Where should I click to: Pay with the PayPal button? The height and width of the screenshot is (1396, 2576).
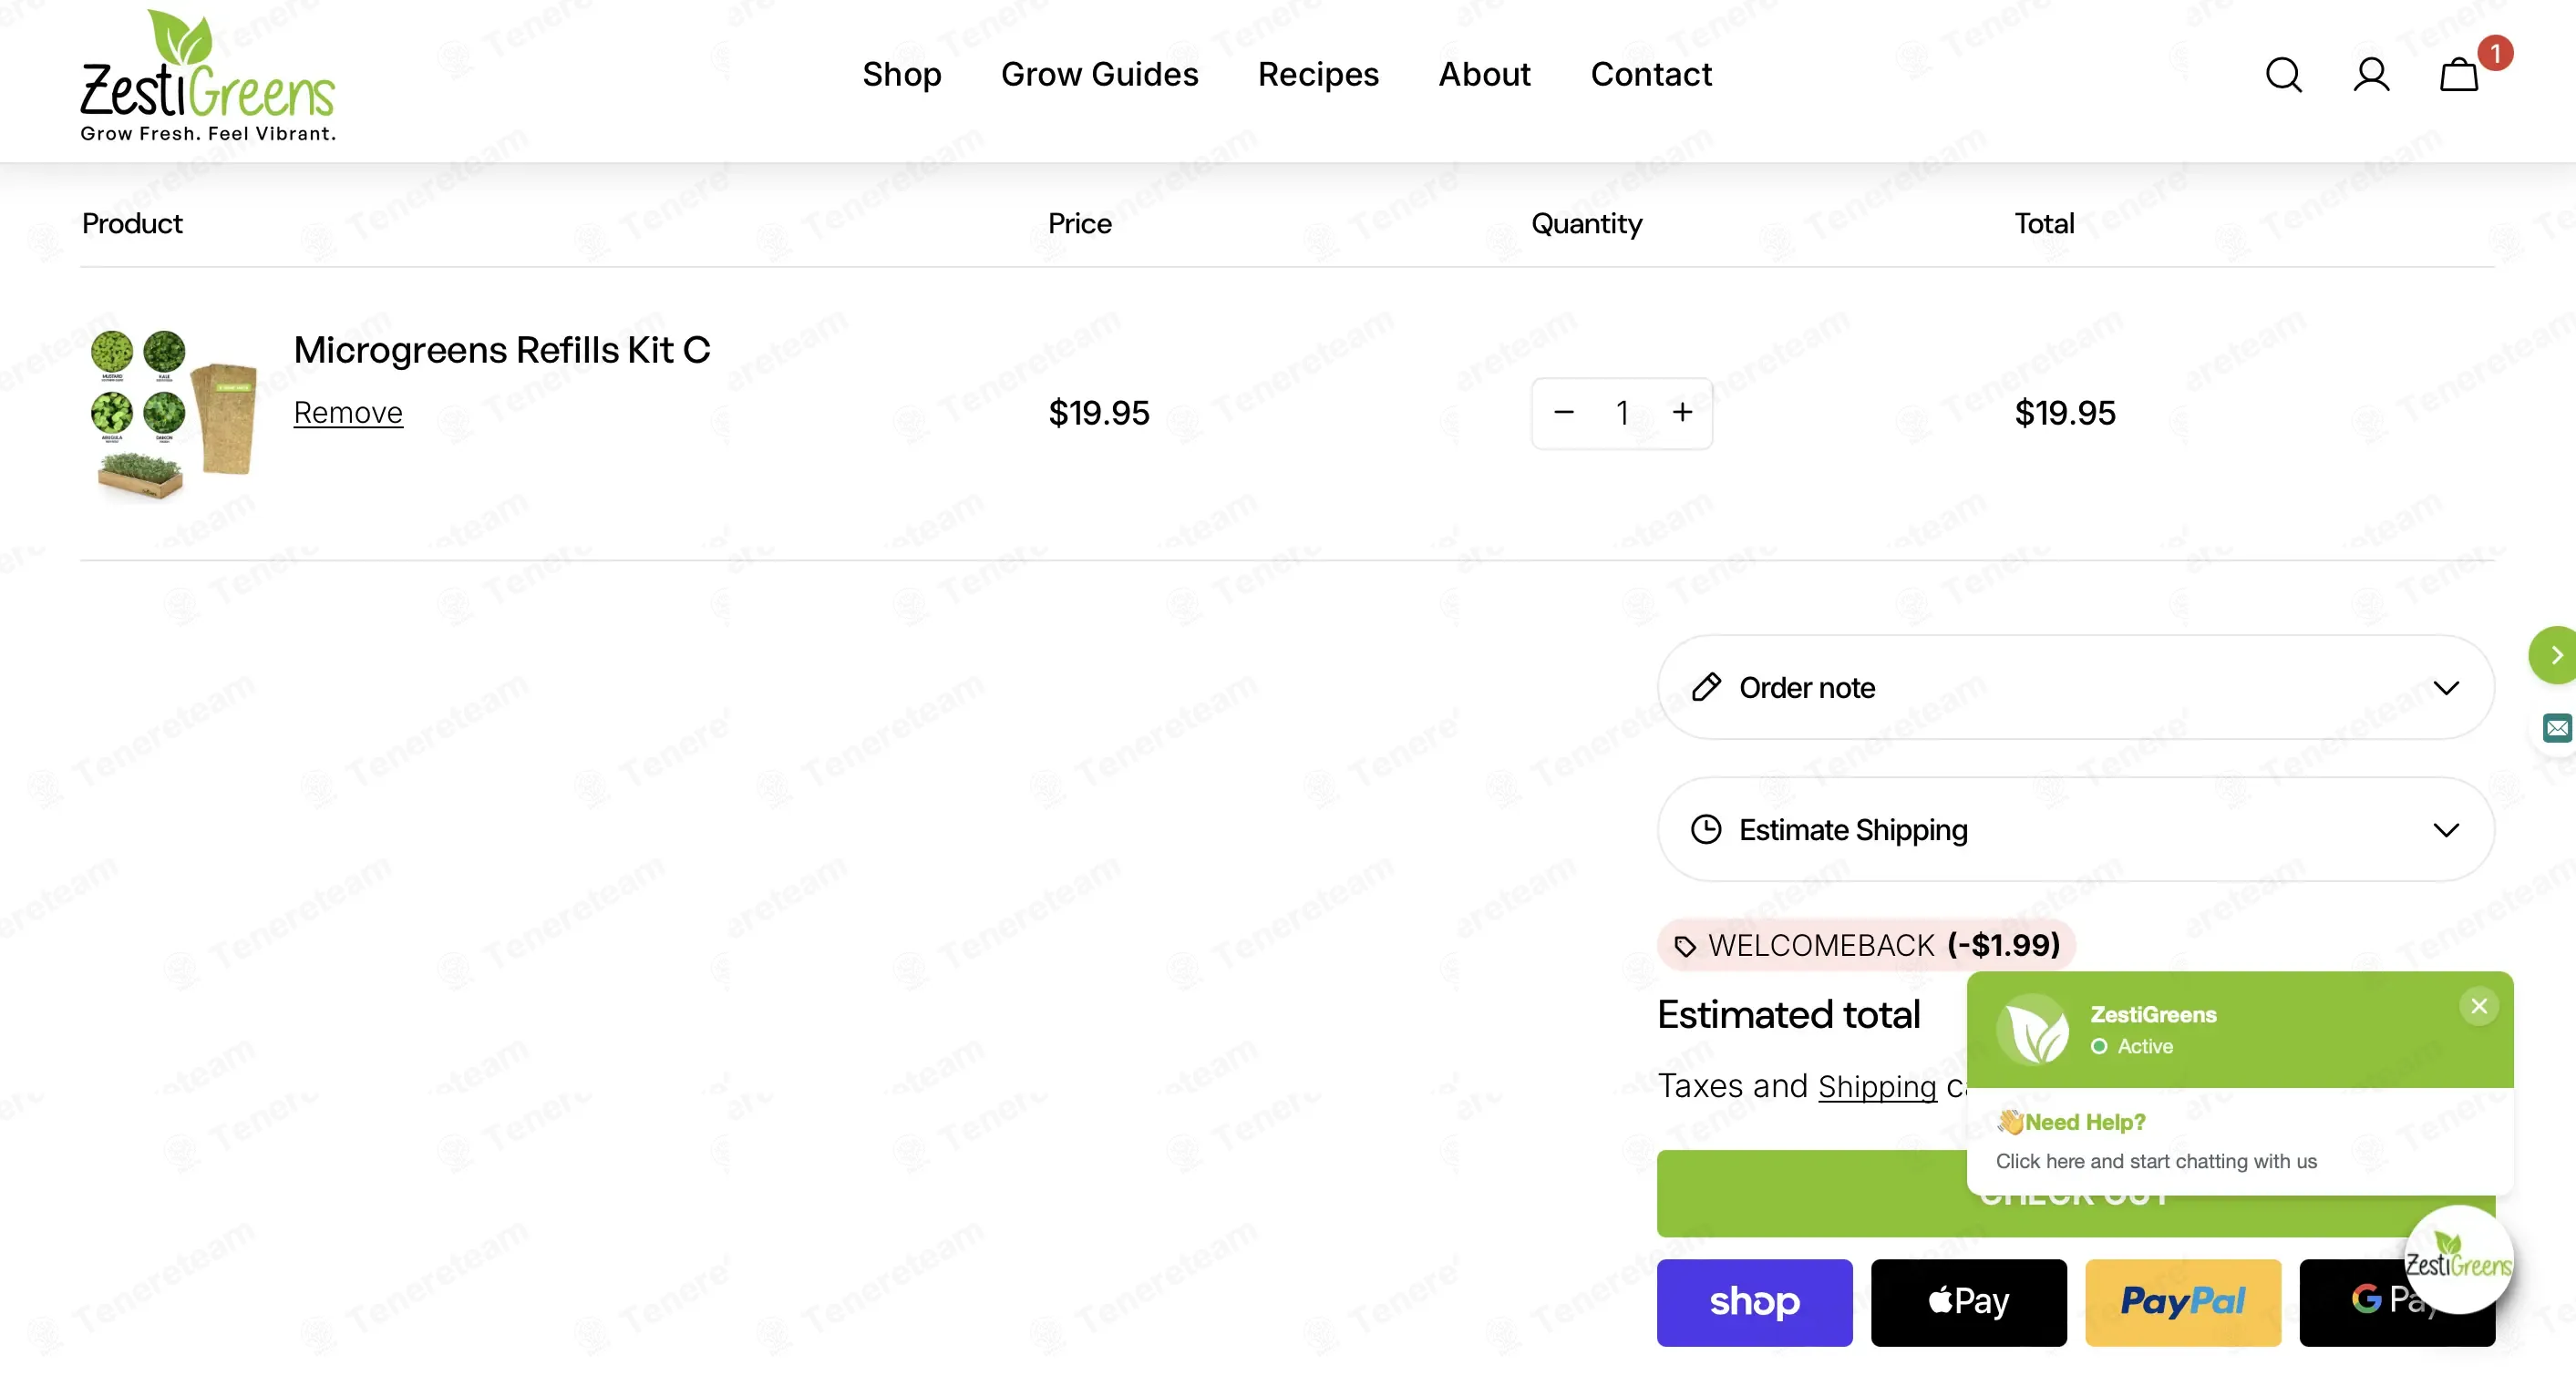click(x=2183, y=1302)
